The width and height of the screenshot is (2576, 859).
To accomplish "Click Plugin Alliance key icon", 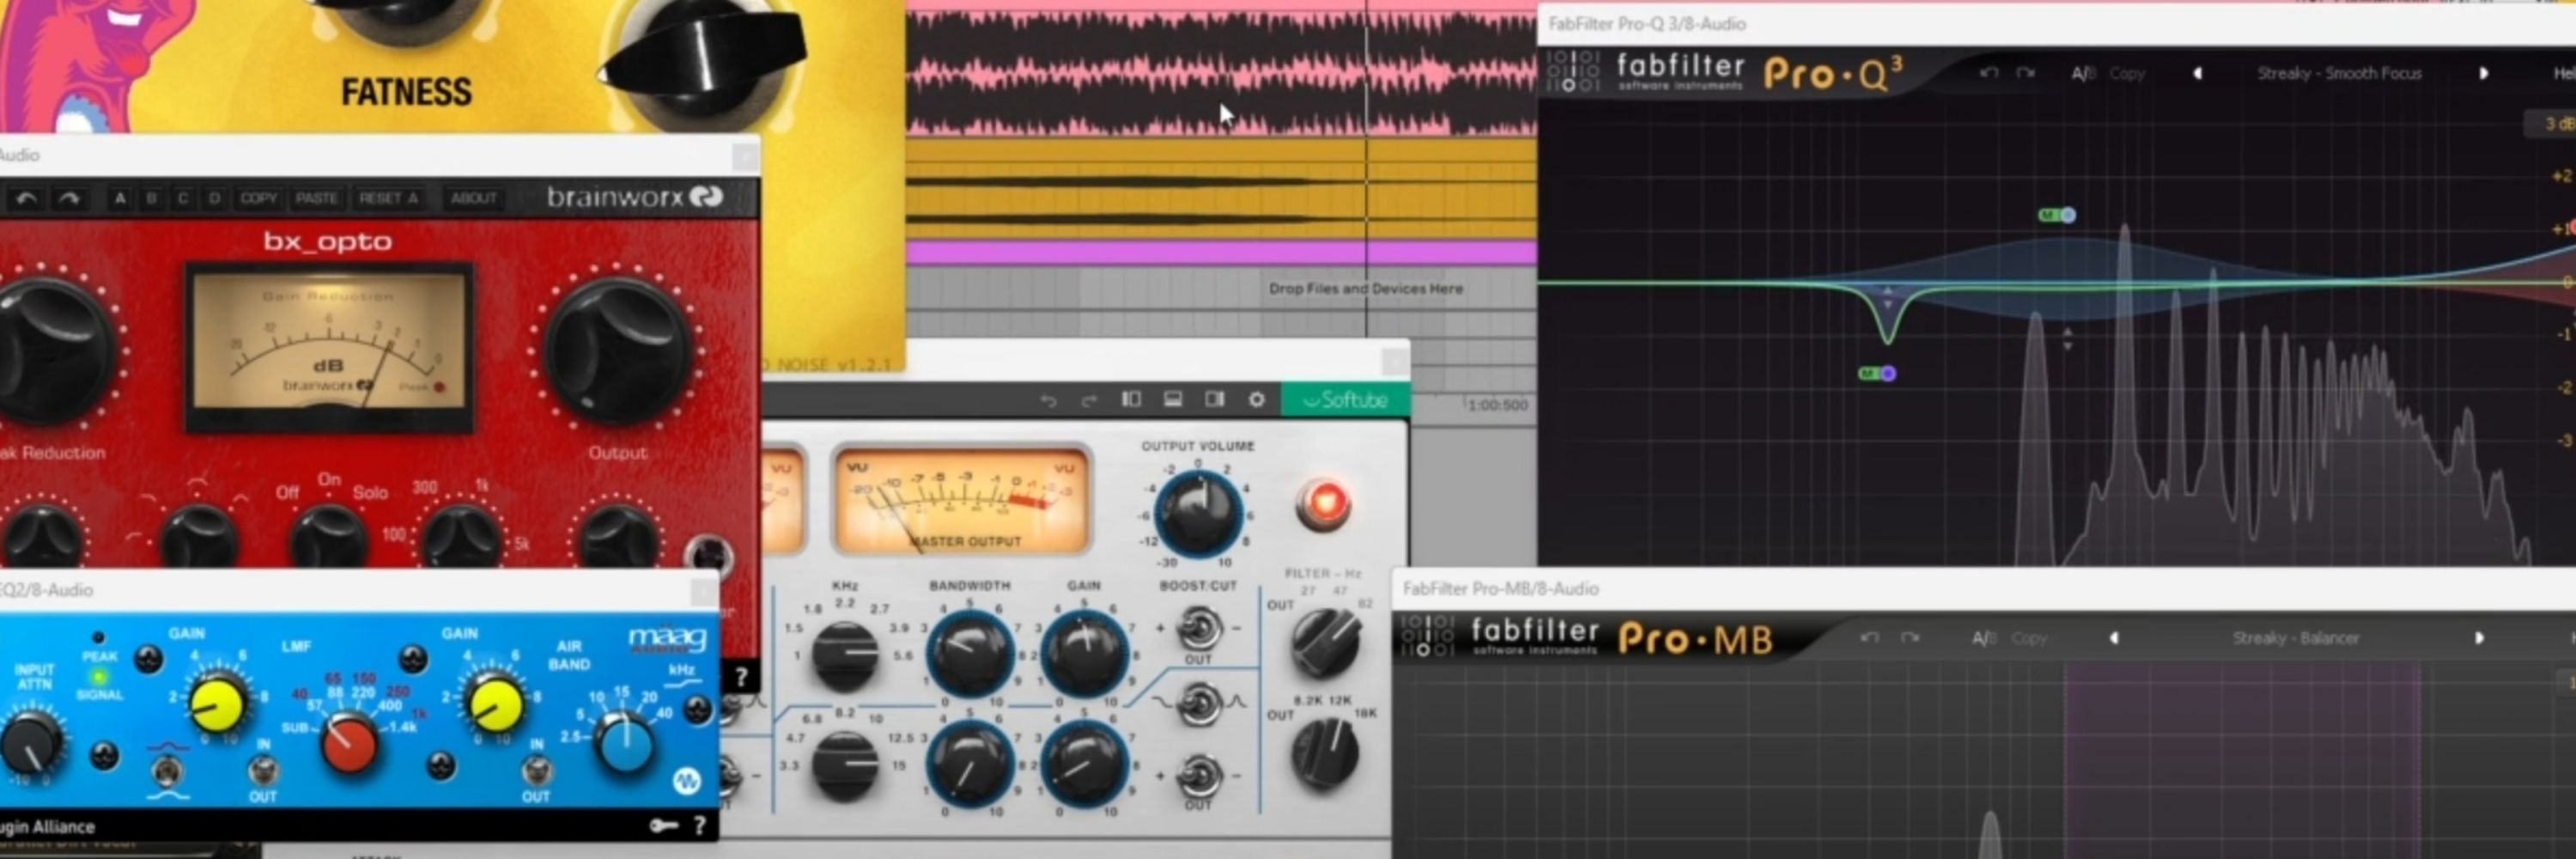I will coord(664,825).
